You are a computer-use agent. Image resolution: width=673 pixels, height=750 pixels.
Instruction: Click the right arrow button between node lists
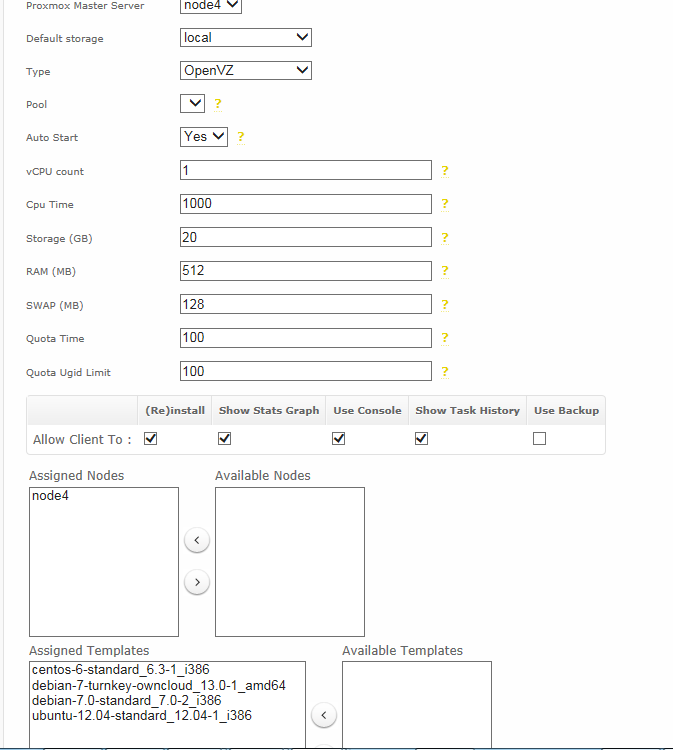[x=197, y=582]
